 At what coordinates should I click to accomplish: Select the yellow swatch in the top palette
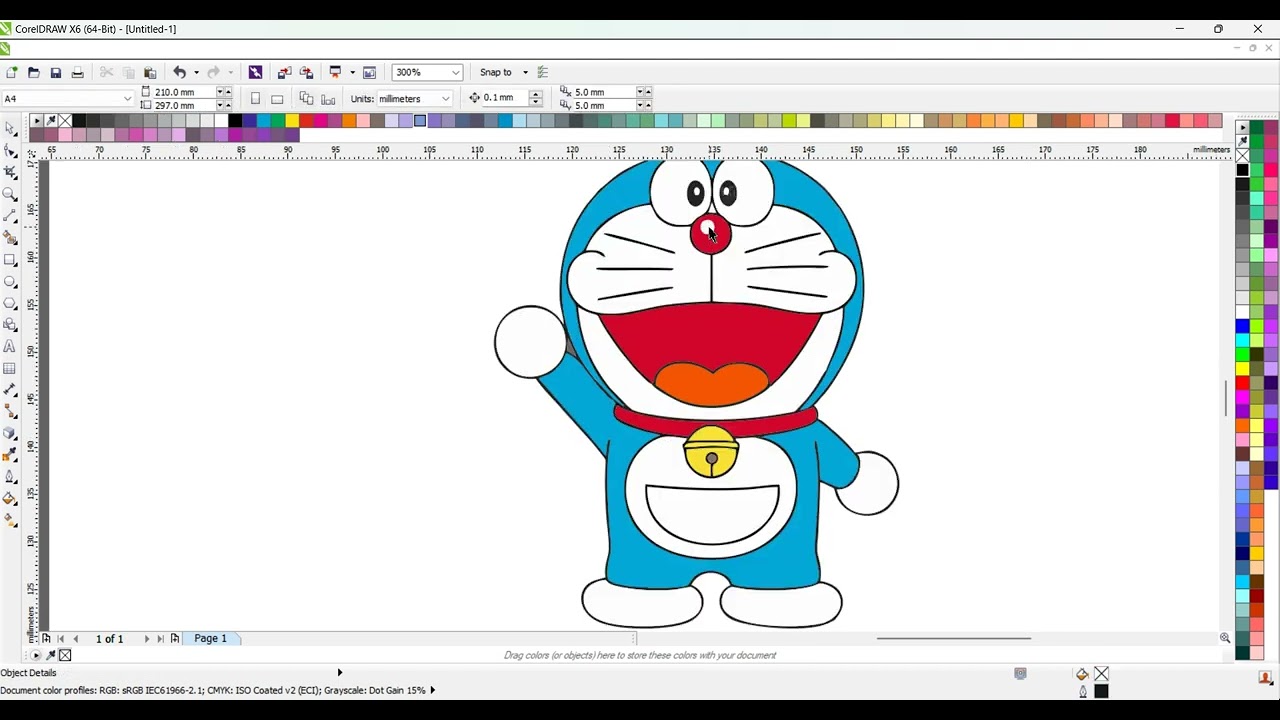[292, 121]
